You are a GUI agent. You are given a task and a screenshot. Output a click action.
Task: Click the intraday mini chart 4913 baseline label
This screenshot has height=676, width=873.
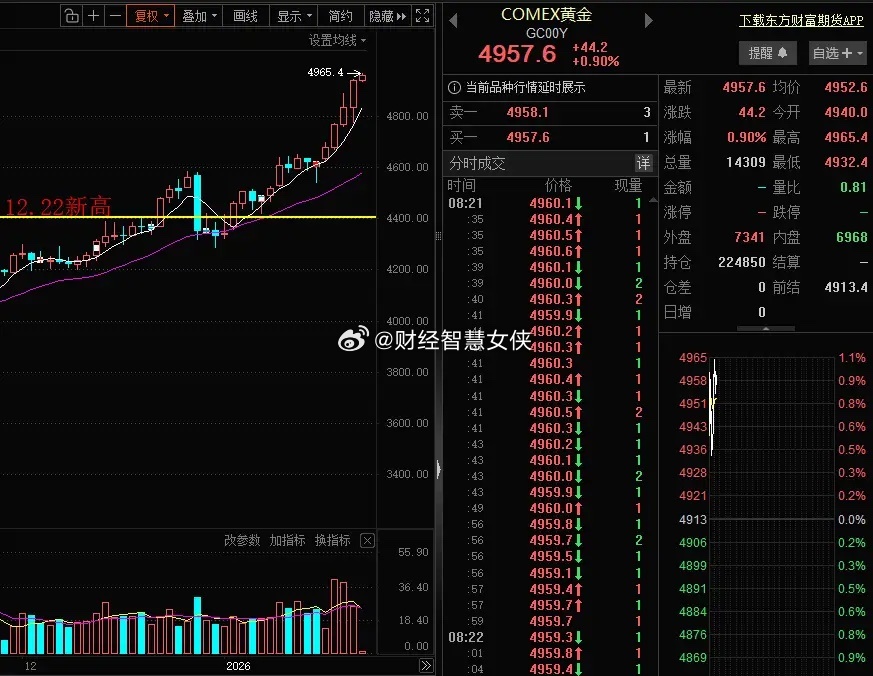[693, 519]
